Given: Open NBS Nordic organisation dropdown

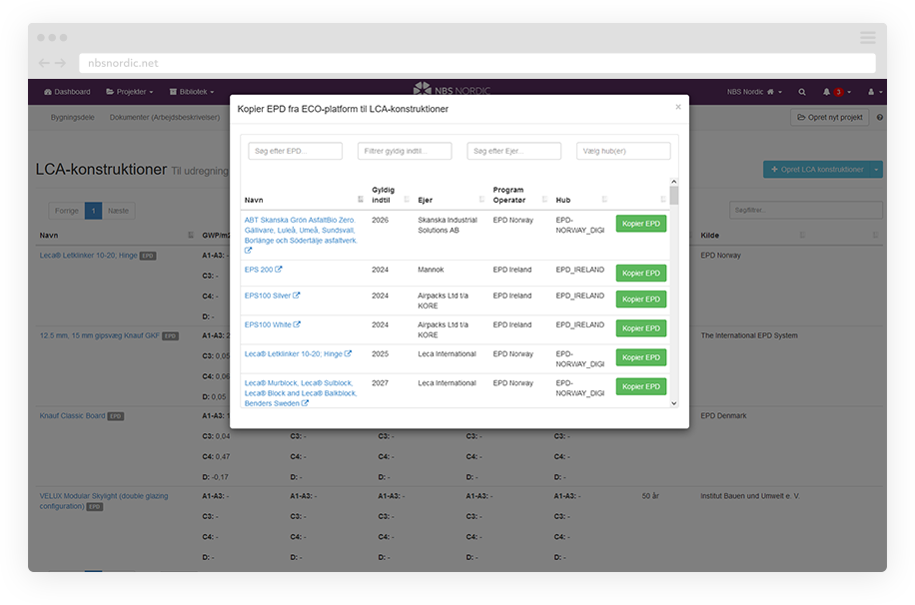Looking at the screenshot, I should pyautogui.click(x=754, y=92).
